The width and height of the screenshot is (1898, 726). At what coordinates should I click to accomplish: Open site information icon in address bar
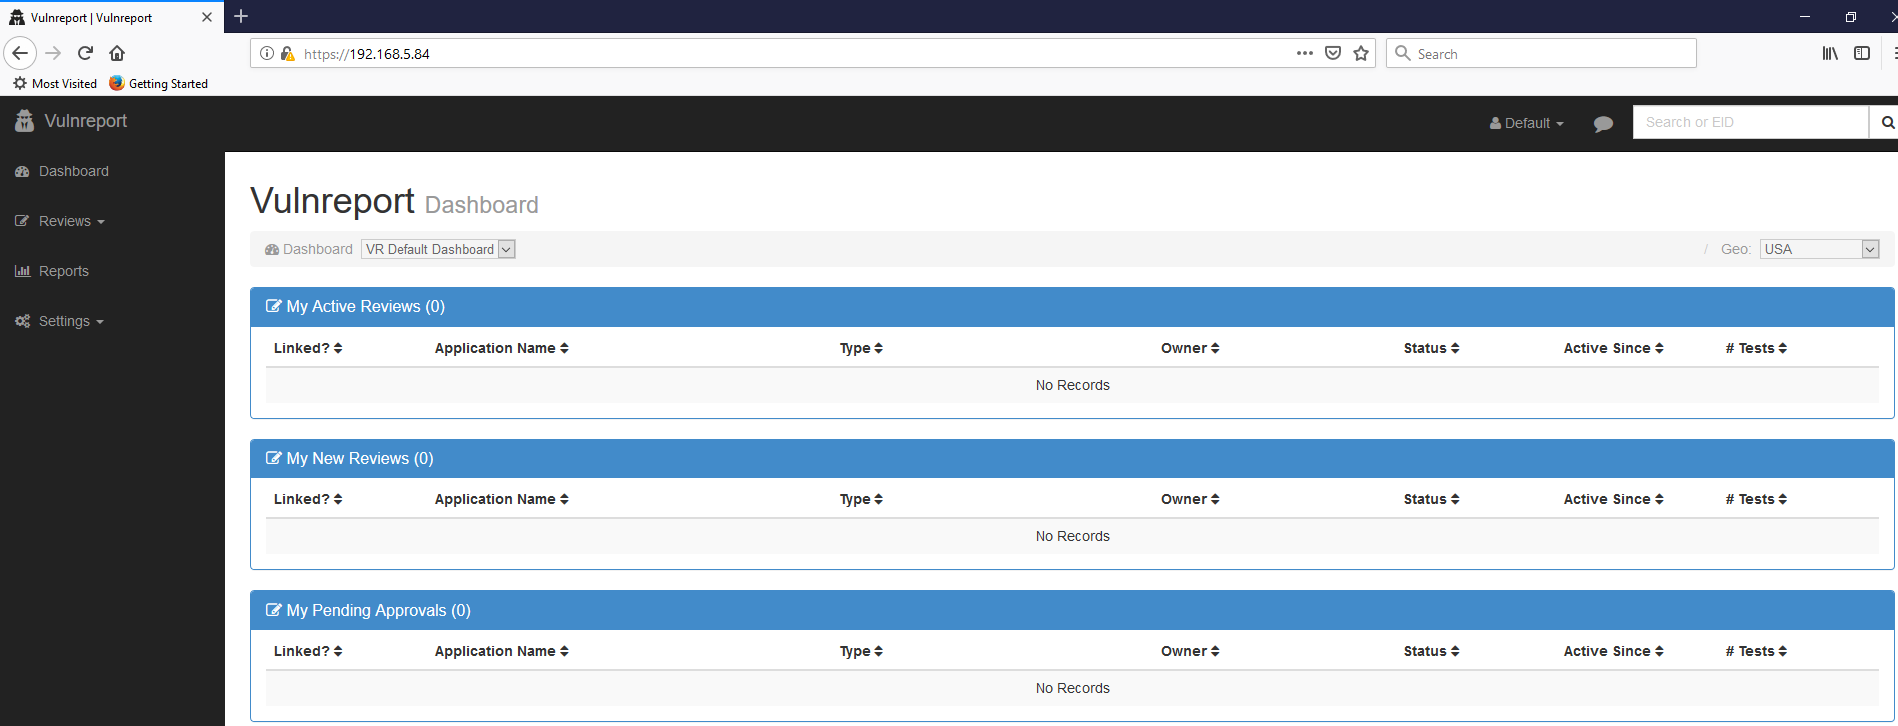[267, 53]
